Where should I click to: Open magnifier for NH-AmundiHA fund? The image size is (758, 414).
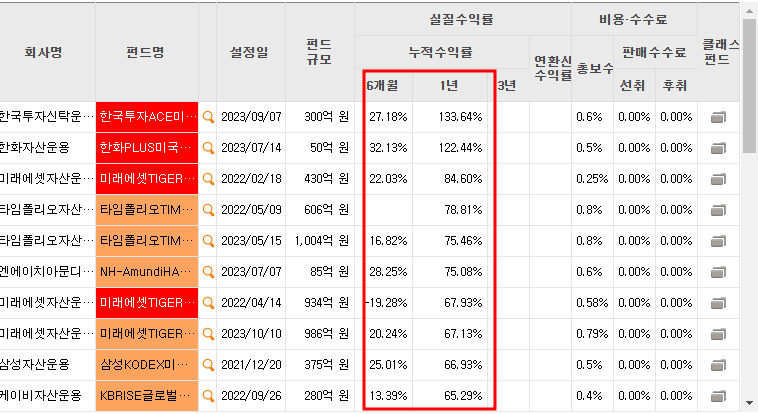(208, 272)
